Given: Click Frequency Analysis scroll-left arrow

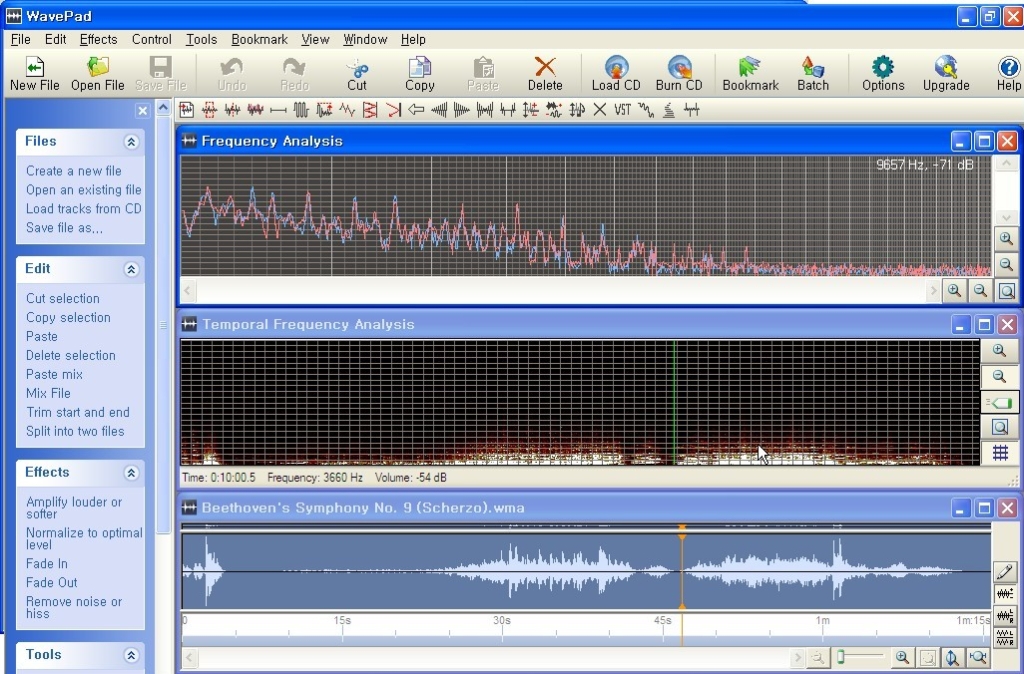Looking at the screenshot, I should (187, 291).
